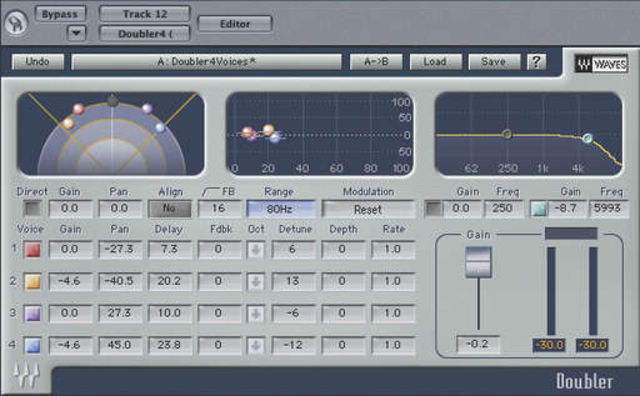Click the voice markers in delay/detune graph
The height and width of the screenshot is (396, 640).
[261, 133]
